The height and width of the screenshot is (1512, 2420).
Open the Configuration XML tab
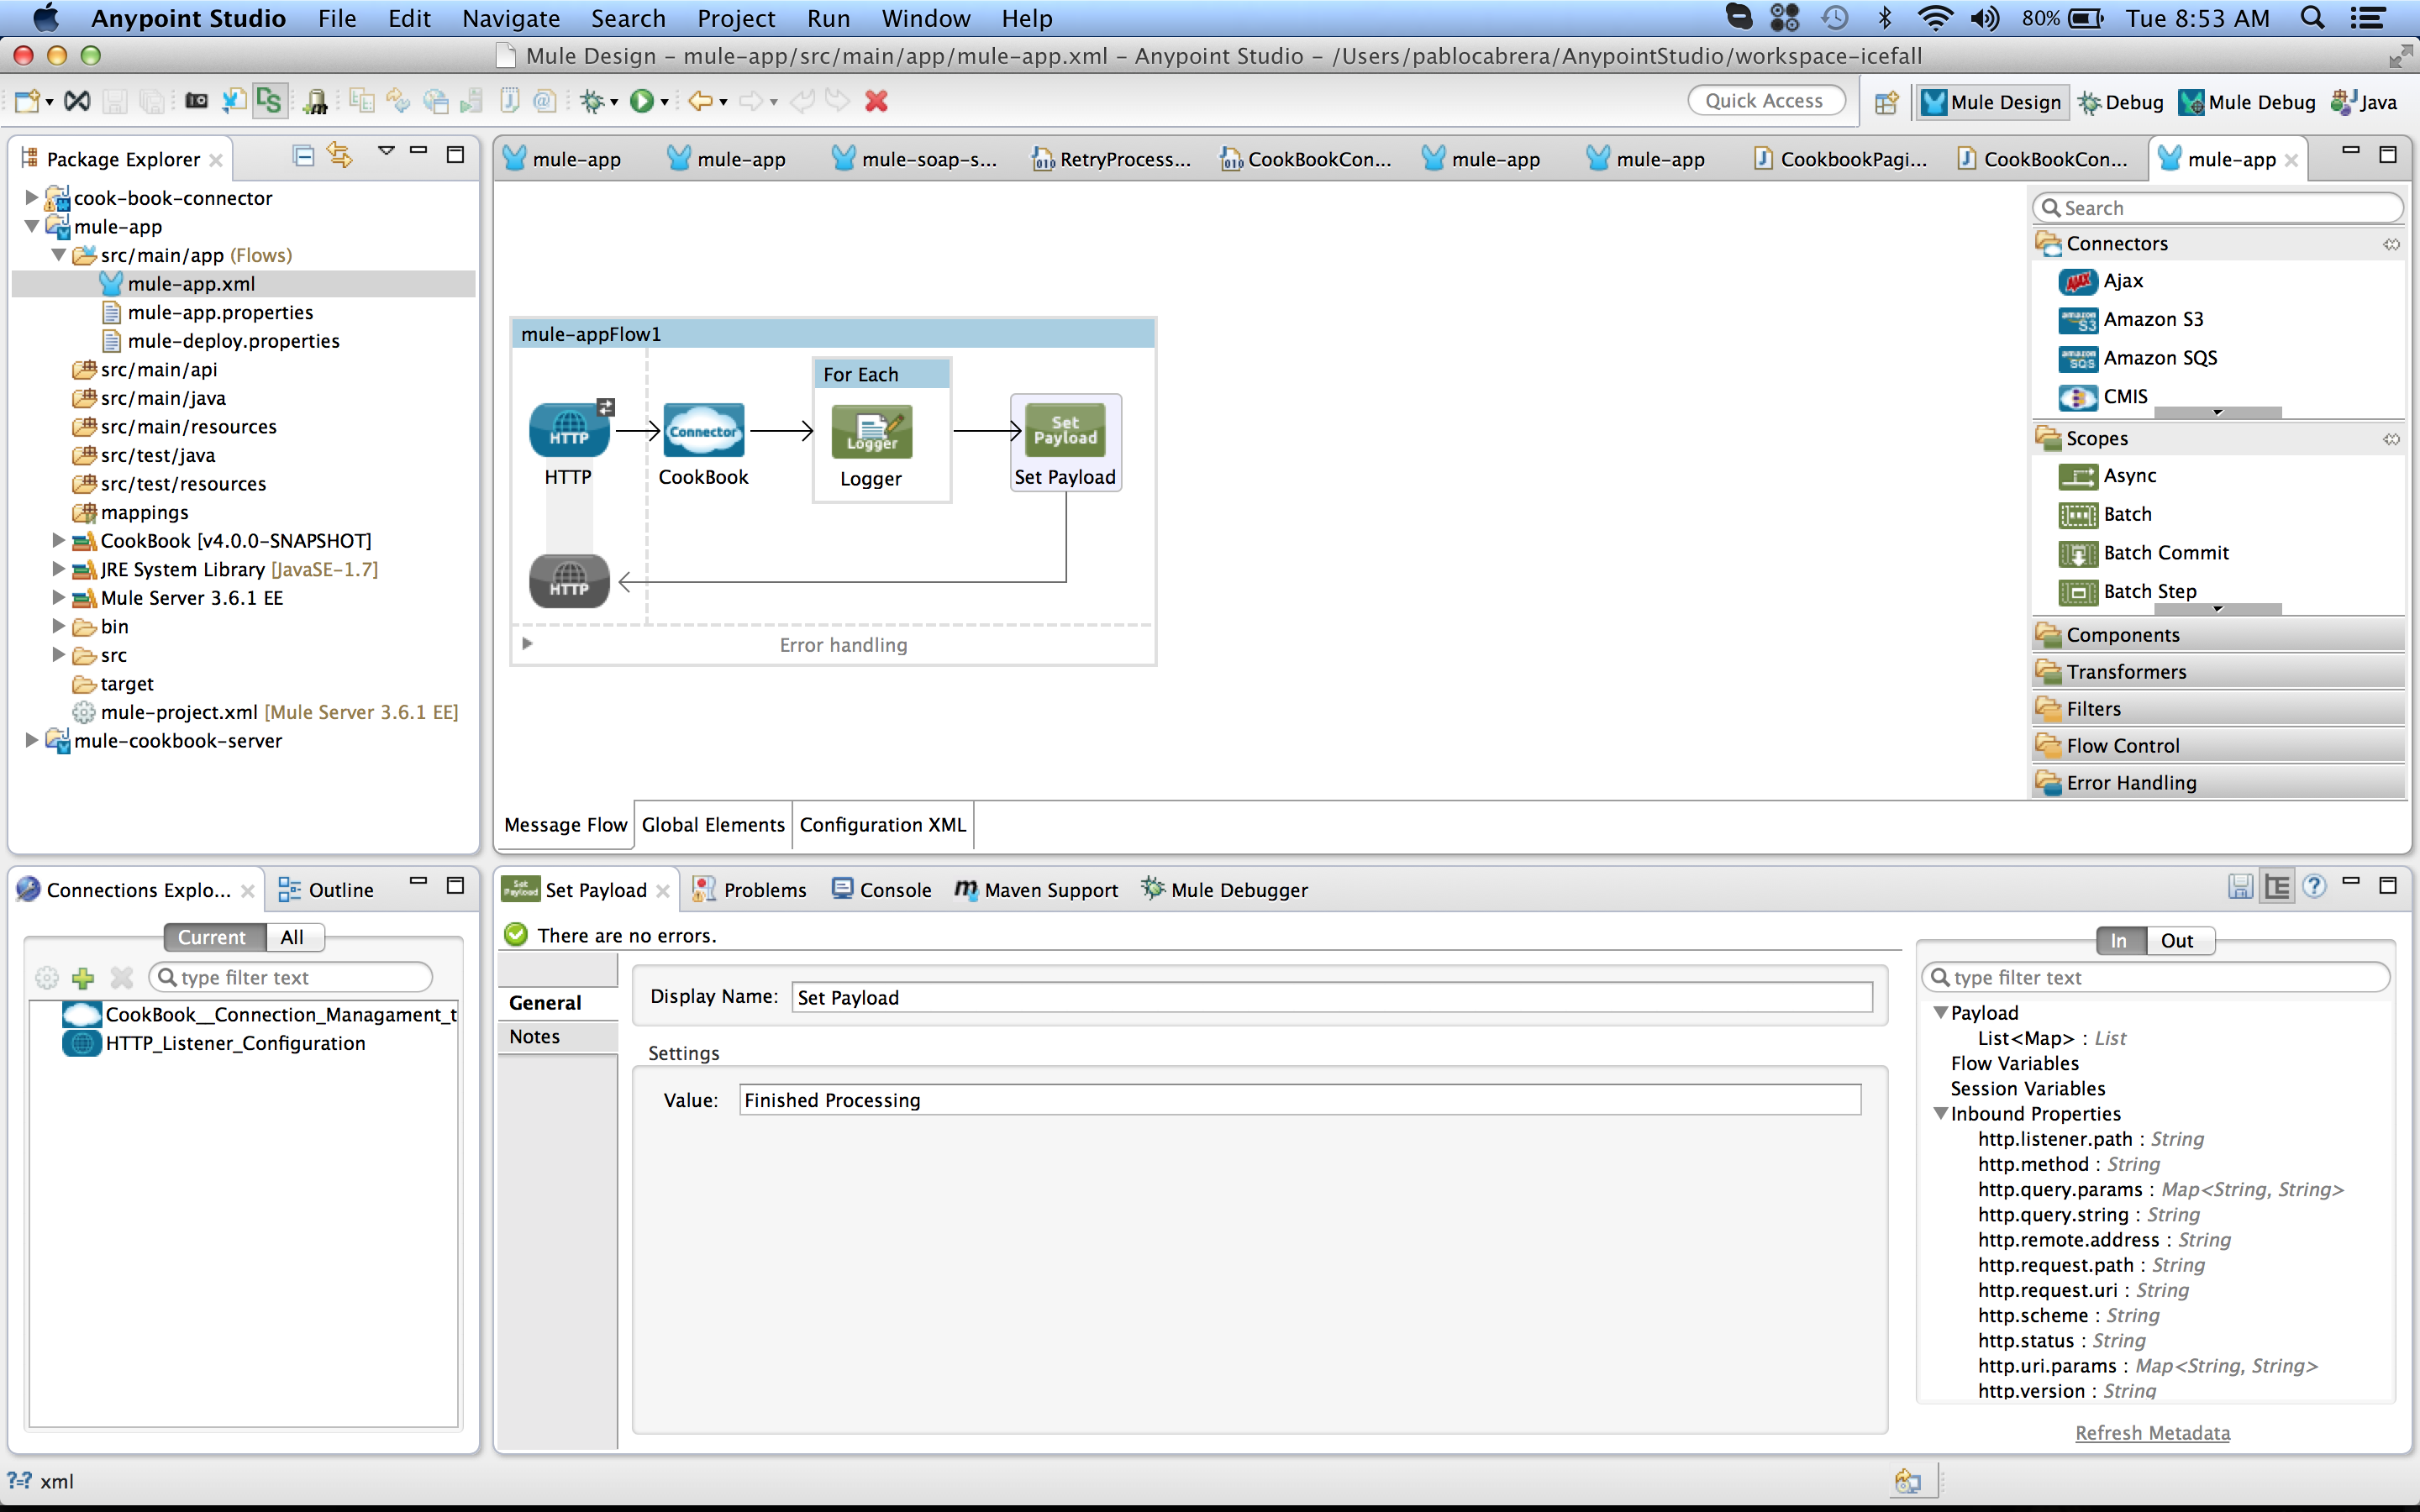(x=882, y=824)
